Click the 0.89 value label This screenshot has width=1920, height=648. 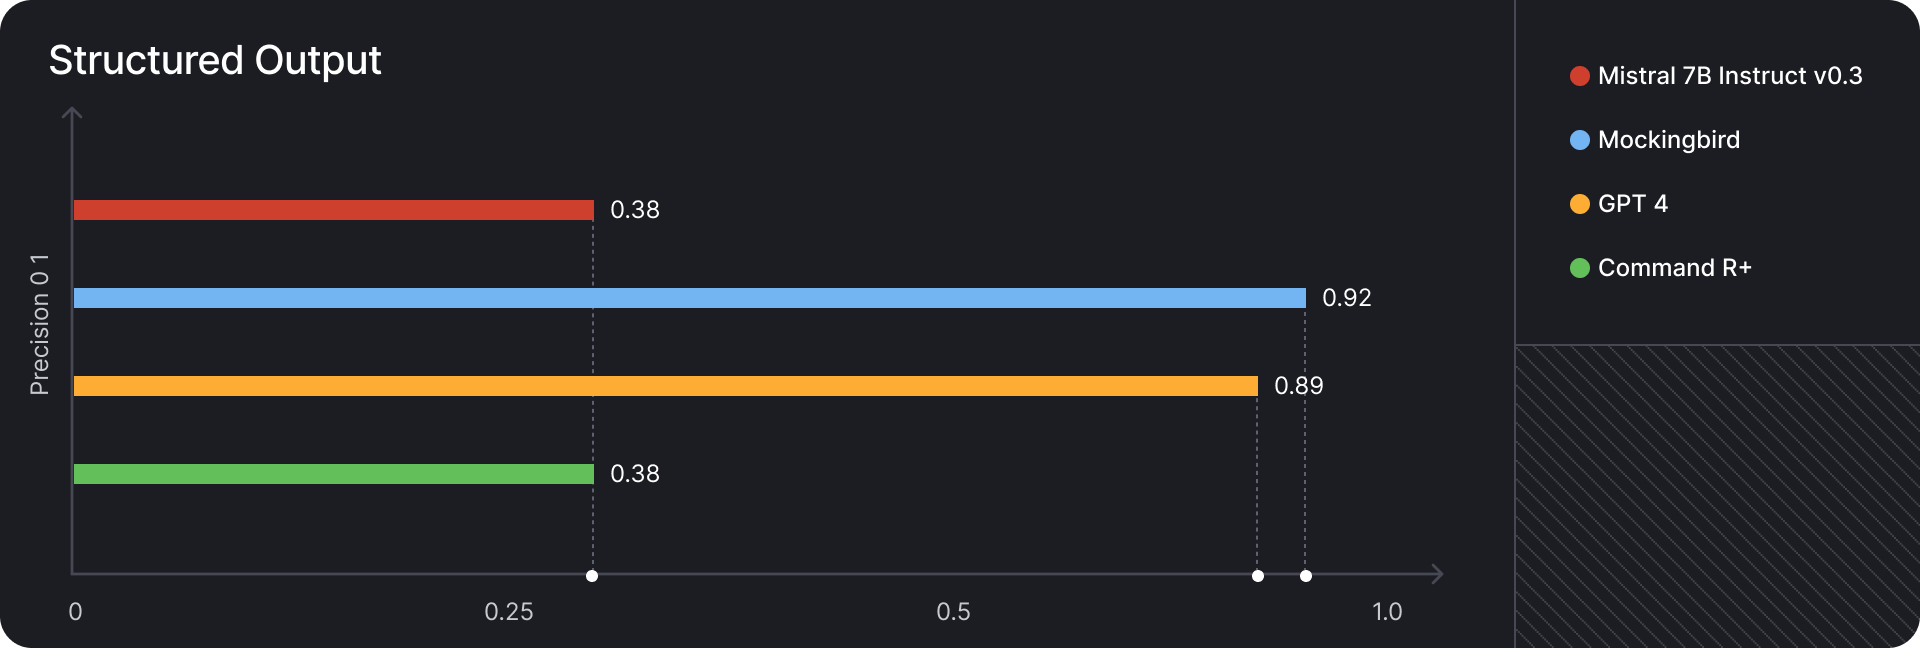[1298, 386]
